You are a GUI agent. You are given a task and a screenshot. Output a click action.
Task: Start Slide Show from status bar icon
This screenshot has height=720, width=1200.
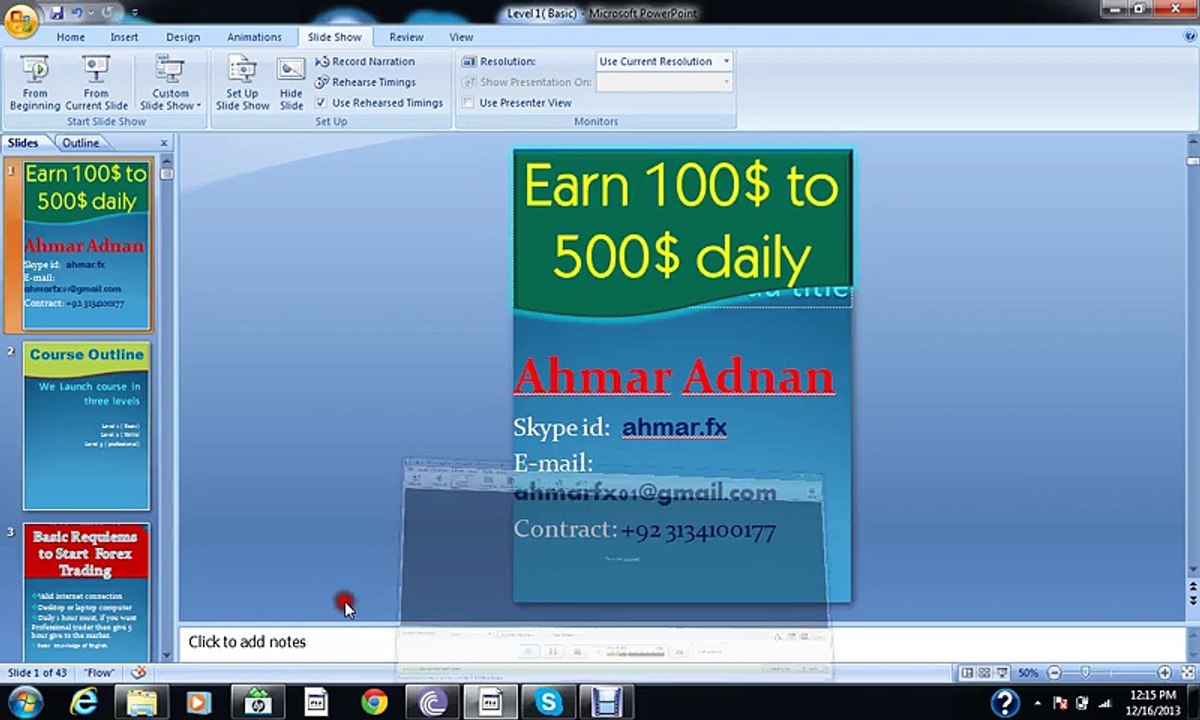click(1002, 673)
